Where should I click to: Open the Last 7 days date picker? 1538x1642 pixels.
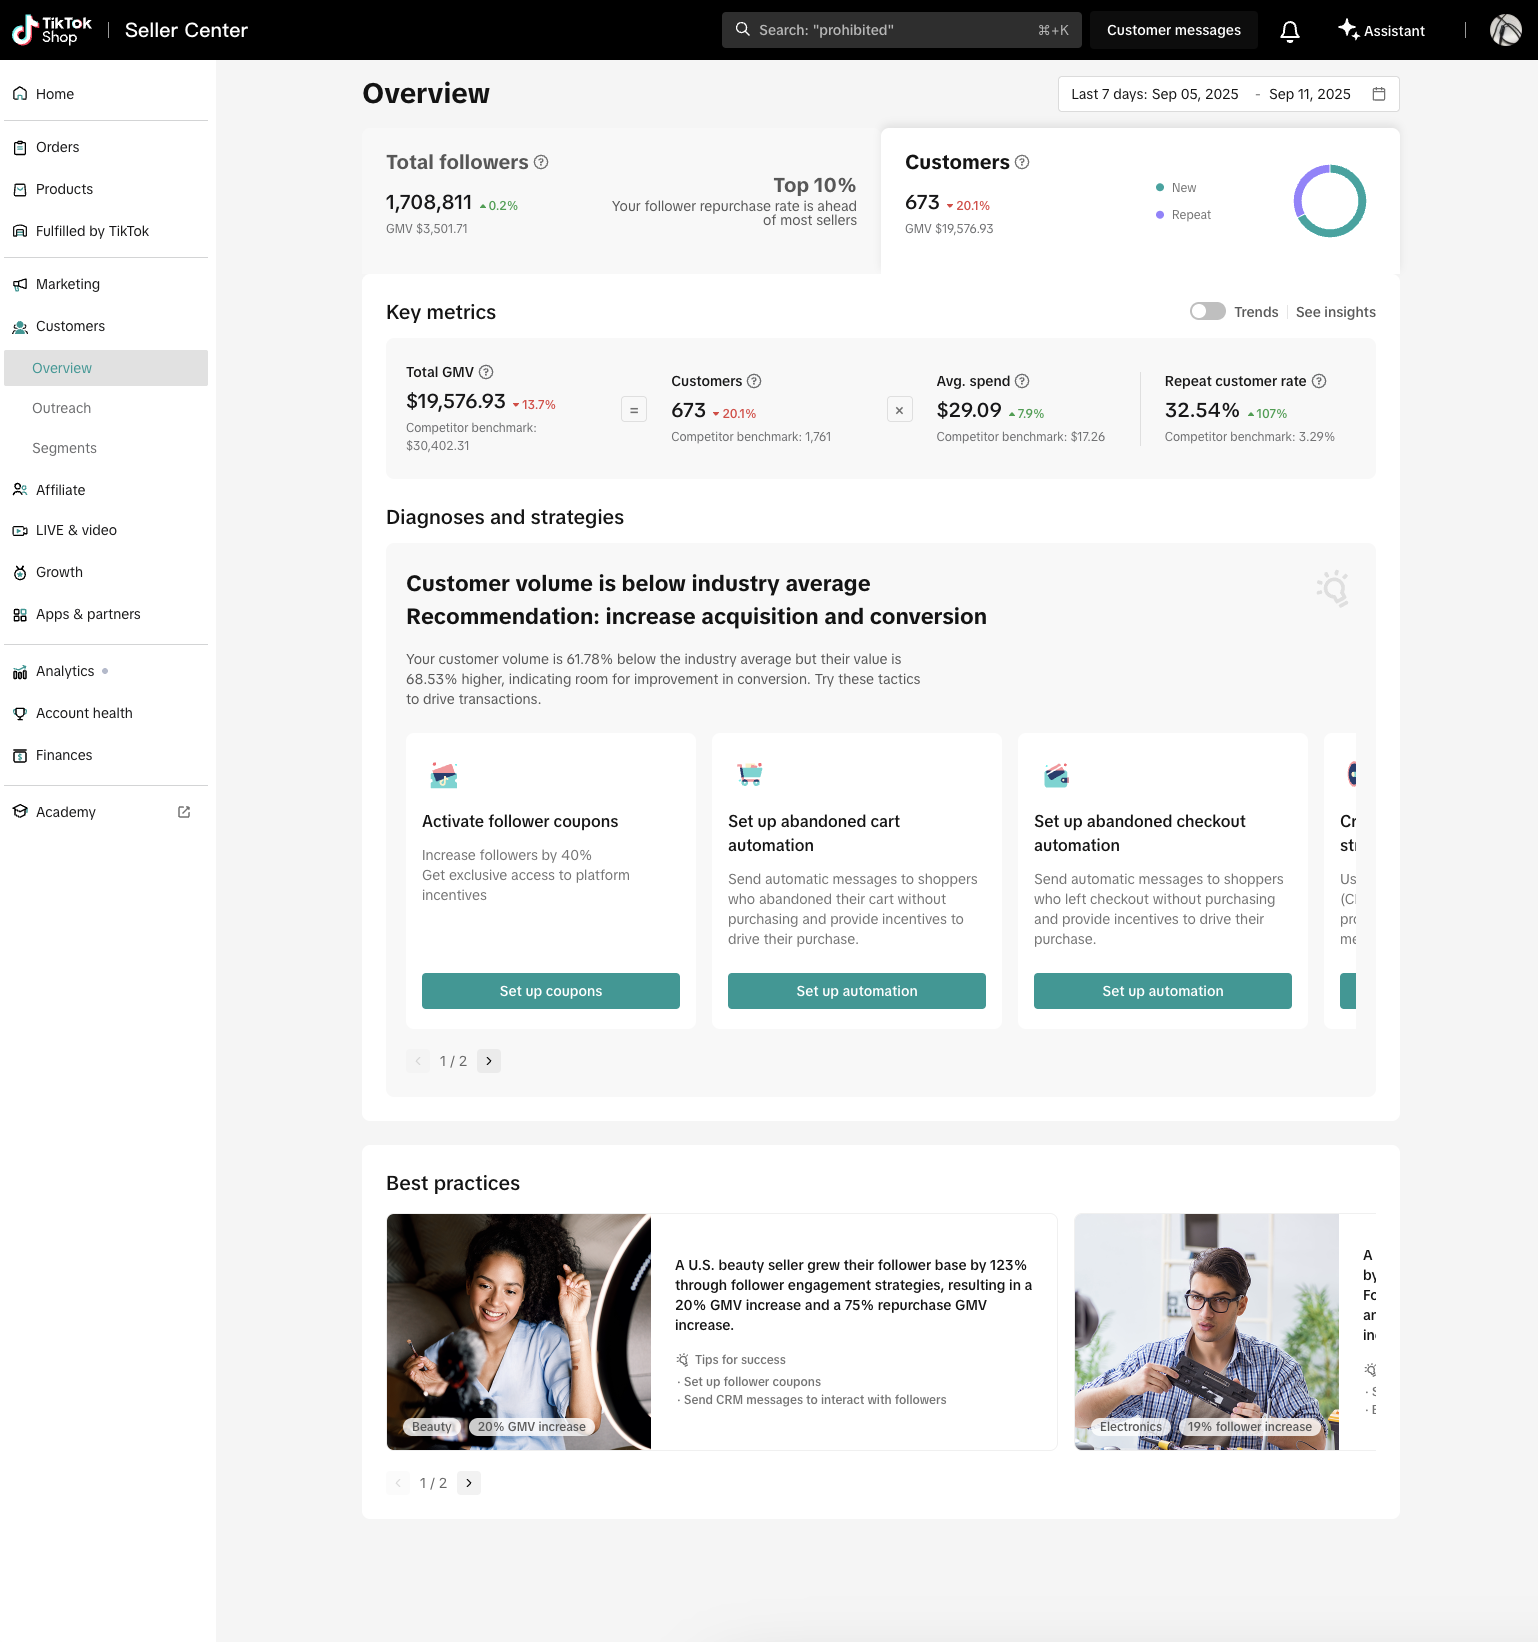pos(1155,94)
